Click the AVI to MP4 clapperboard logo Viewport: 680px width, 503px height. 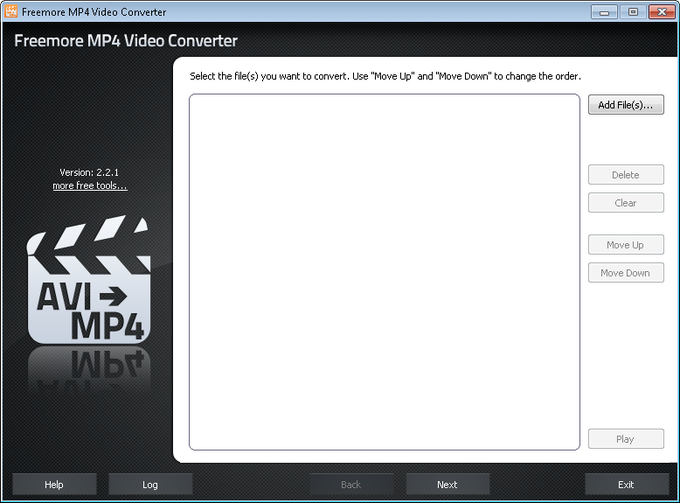(88, 280)
